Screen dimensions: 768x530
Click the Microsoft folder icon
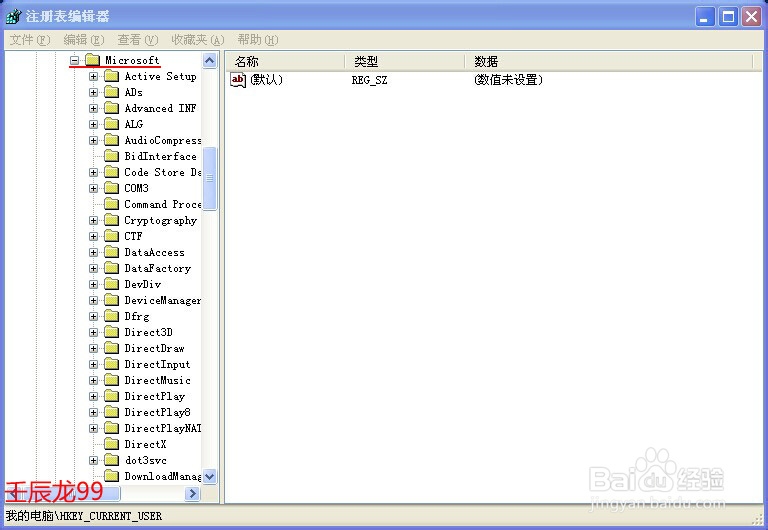(x=93, y=60)
